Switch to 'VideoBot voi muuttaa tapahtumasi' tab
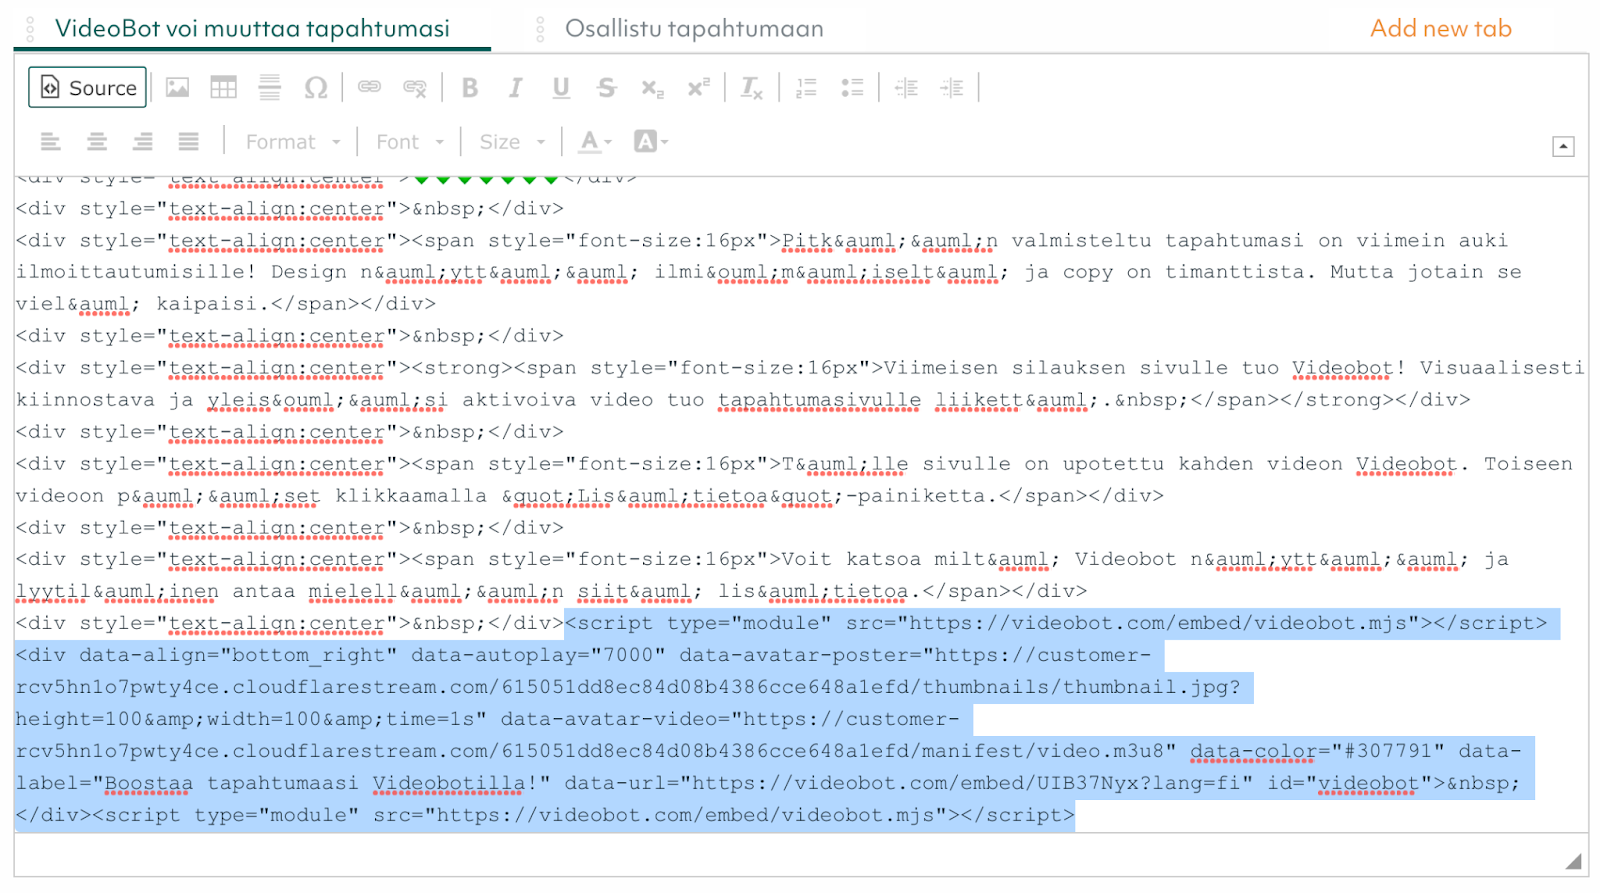 tap(252, 28)
